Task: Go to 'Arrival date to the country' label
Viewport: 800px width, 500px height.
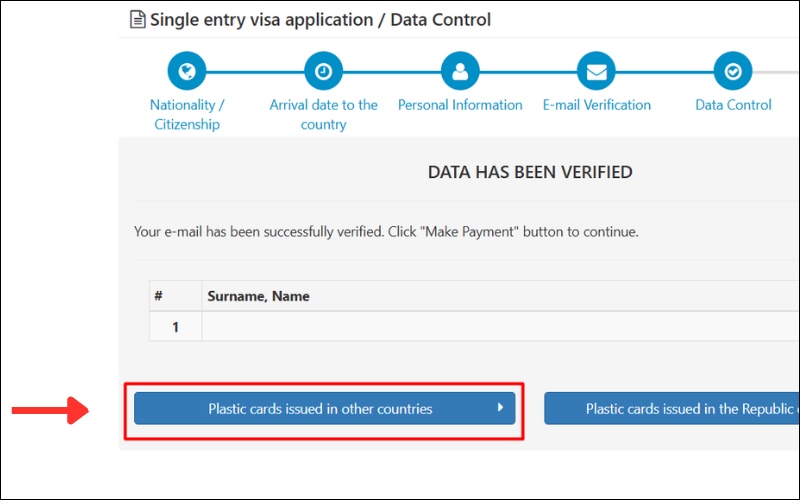Action: [323, 114]
